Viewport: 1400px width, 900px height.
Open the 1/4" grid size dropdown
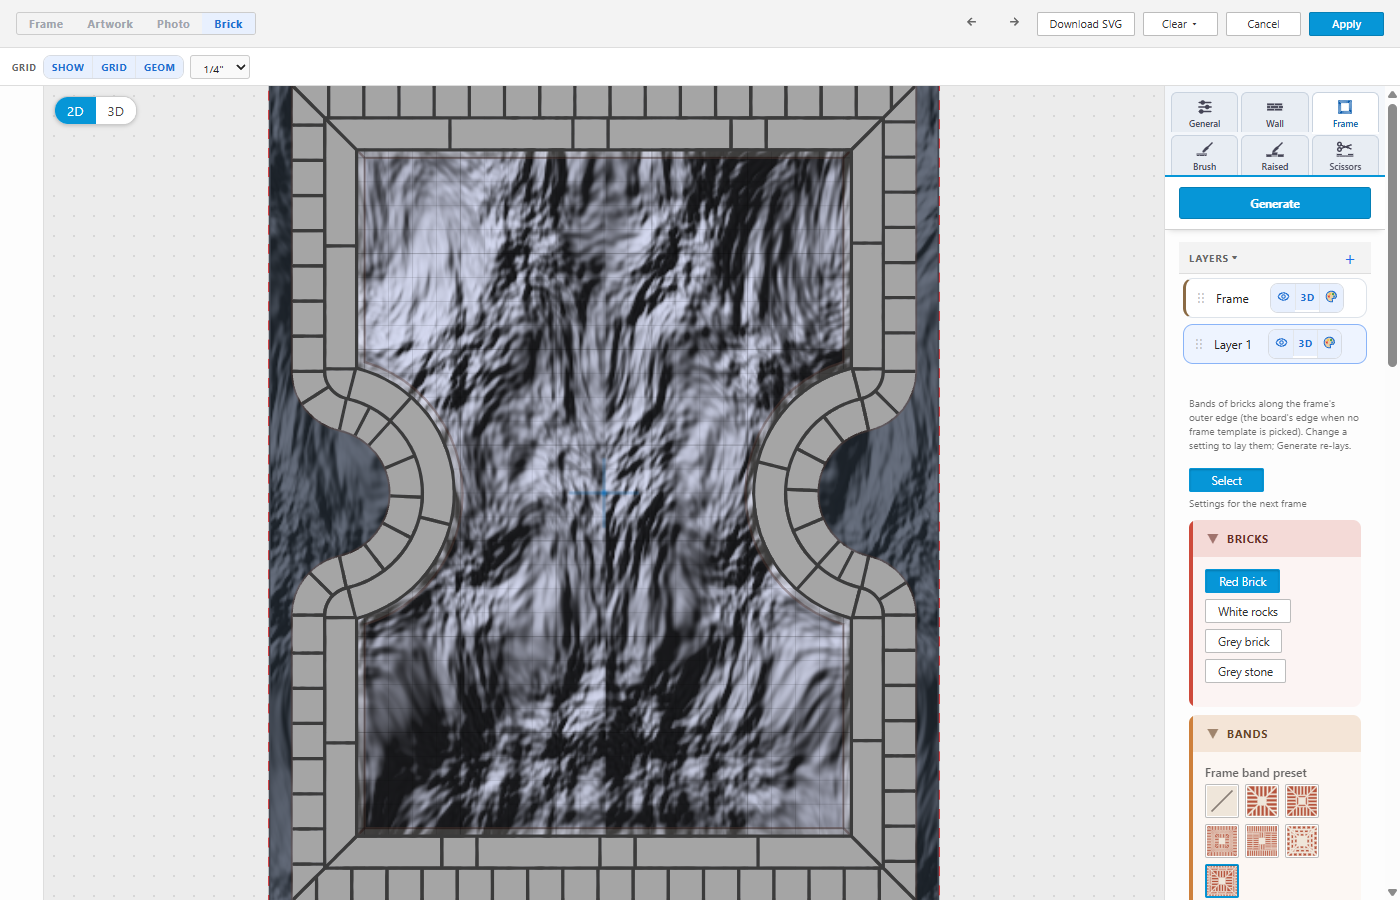point(220,68)
